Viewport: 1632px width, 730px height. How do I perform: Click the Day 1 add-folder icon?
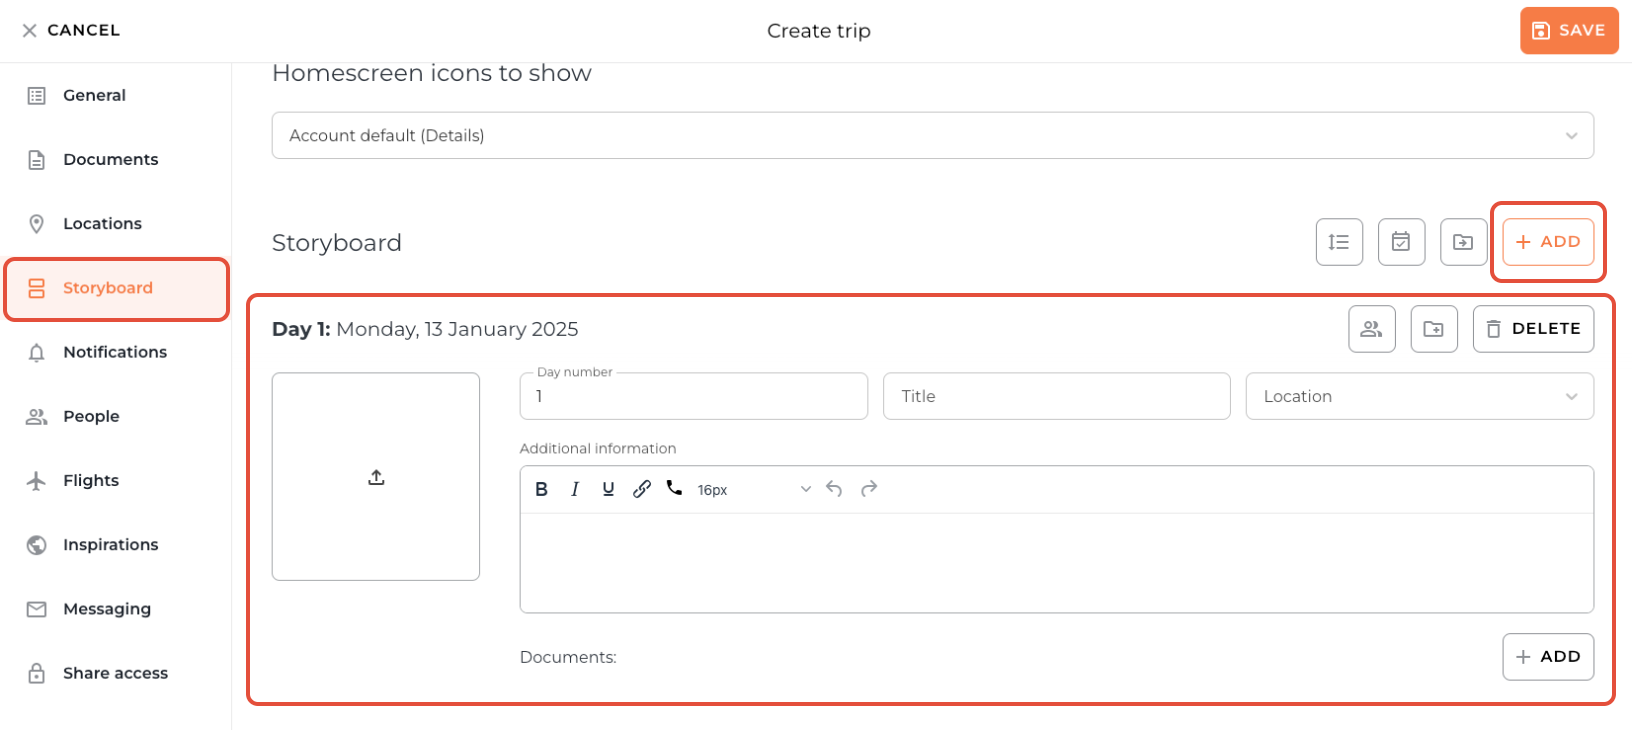1433,329
